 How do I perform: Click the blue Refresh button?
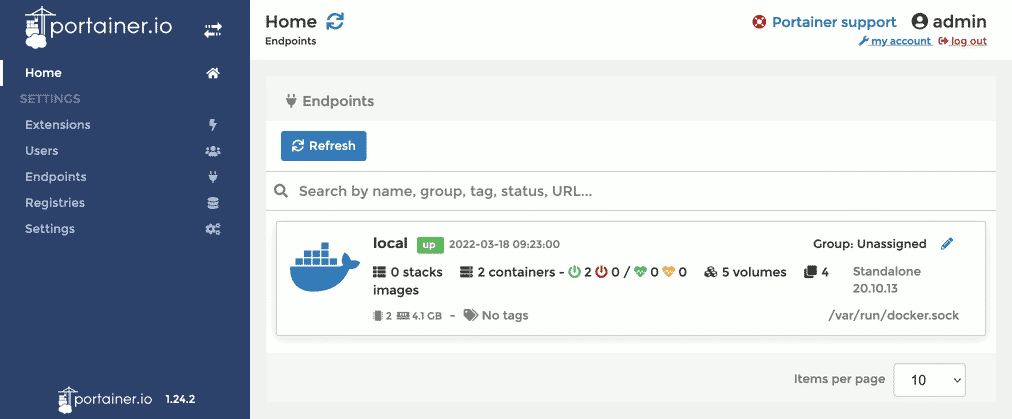pos(323,146)
